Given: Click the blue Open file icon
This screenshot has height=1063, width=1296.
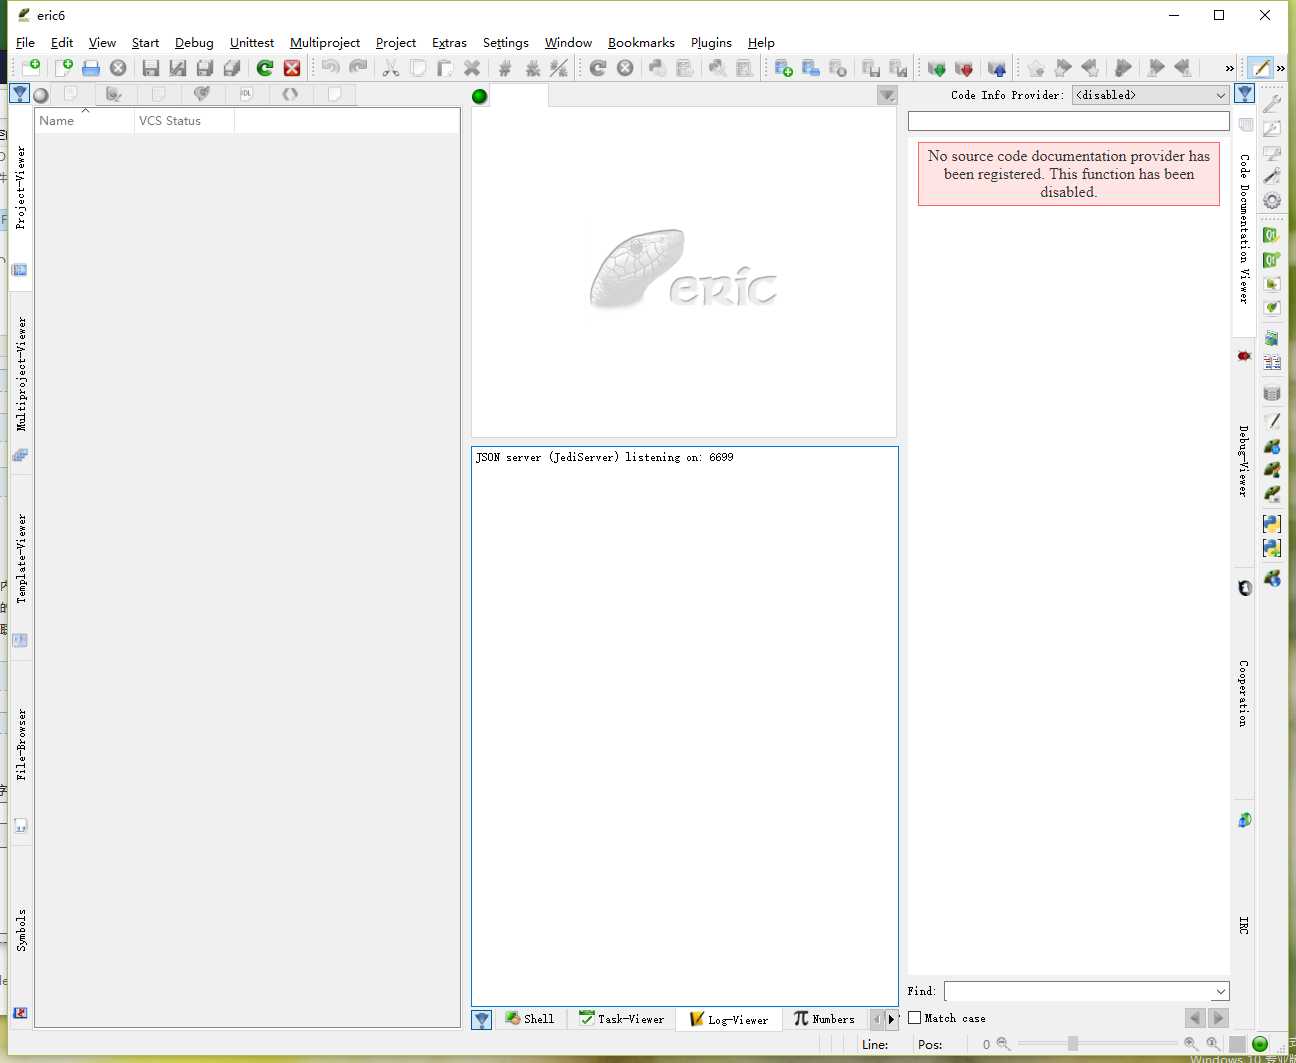Looking at the screenshot, I should coord(91,67).
